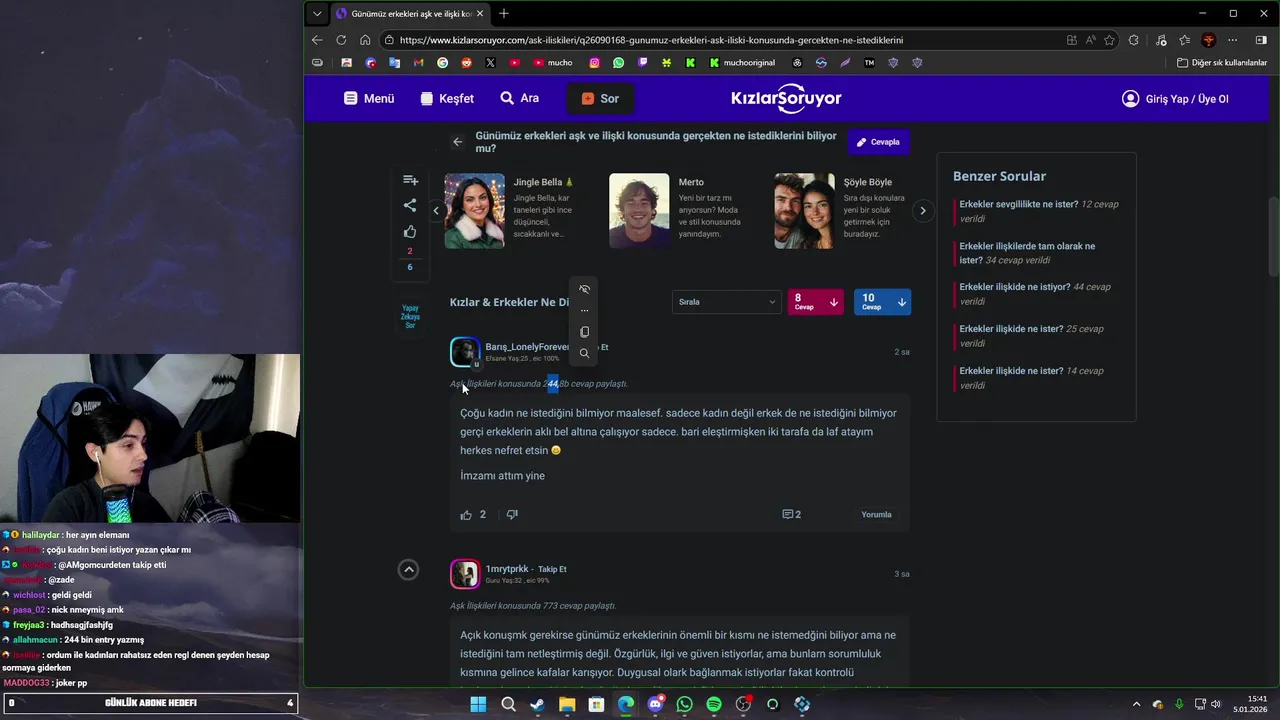Open 'Erkekler ilişkide ne ister?' 25 cevap
Screen dimensions: 1280x720
click(x=1011, y=329)
